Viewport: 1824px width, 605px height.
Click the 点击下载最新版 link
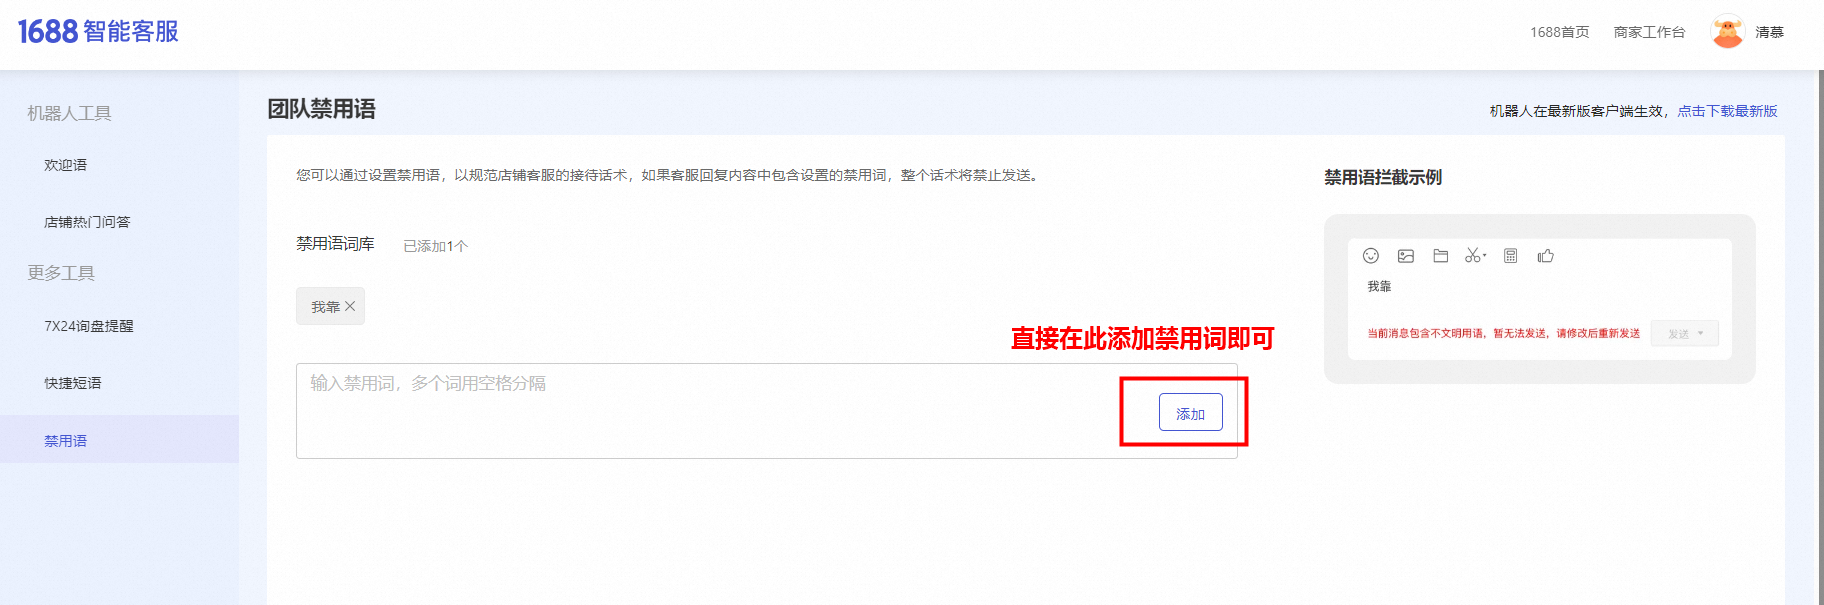click(1727, 111)
